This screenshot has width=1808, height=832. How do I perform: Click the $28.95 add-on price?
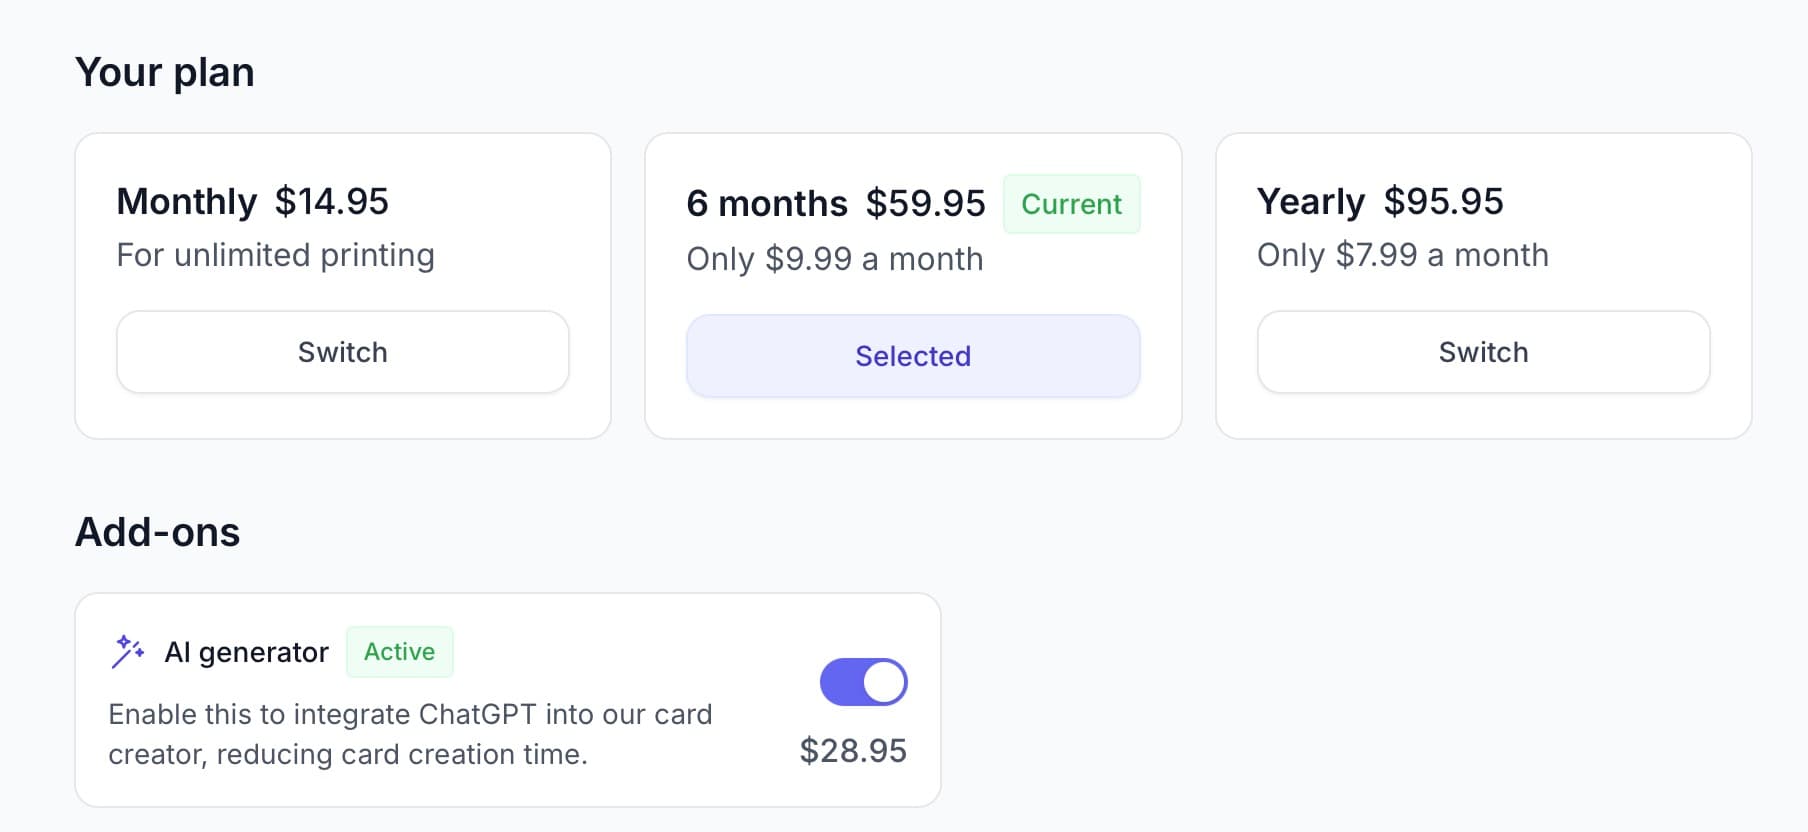point(852,751)
